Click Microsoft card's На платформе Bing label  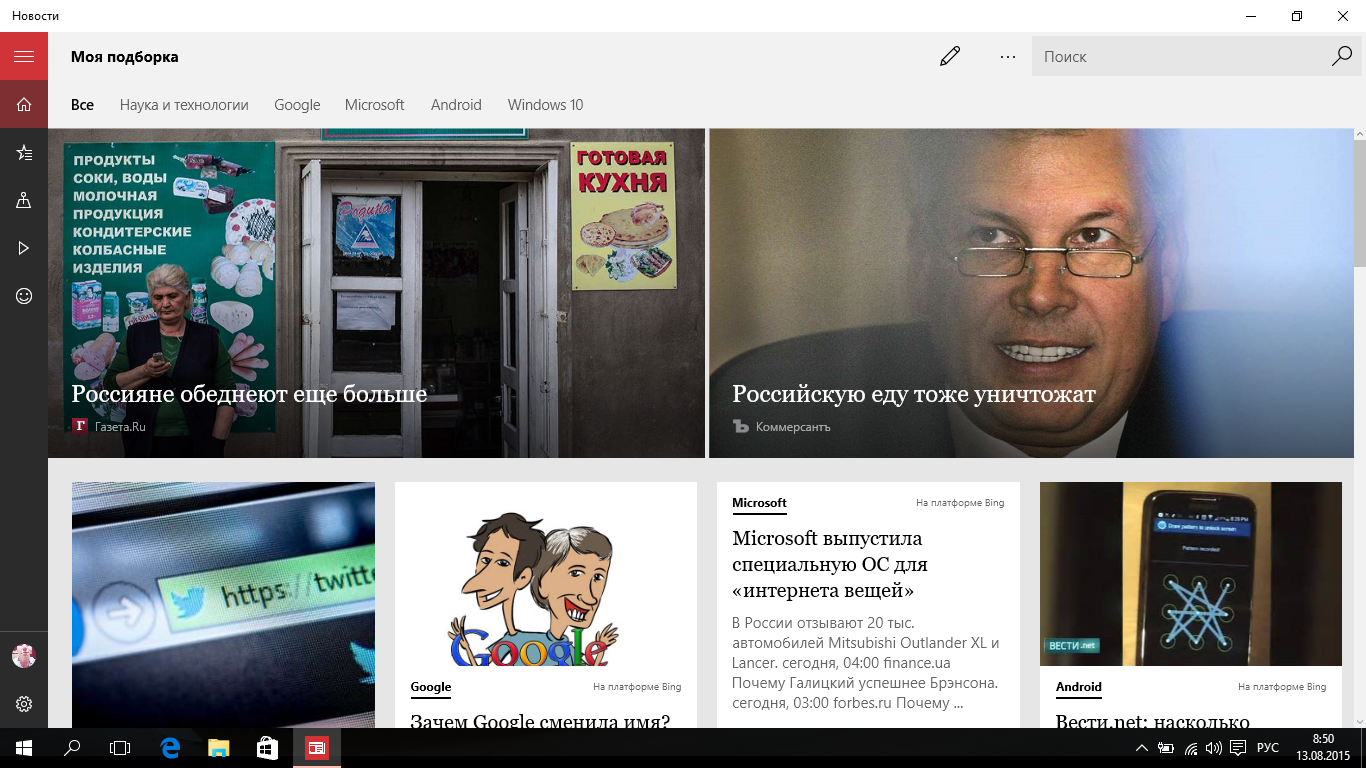pyautogui.click(x=960, y=503)
